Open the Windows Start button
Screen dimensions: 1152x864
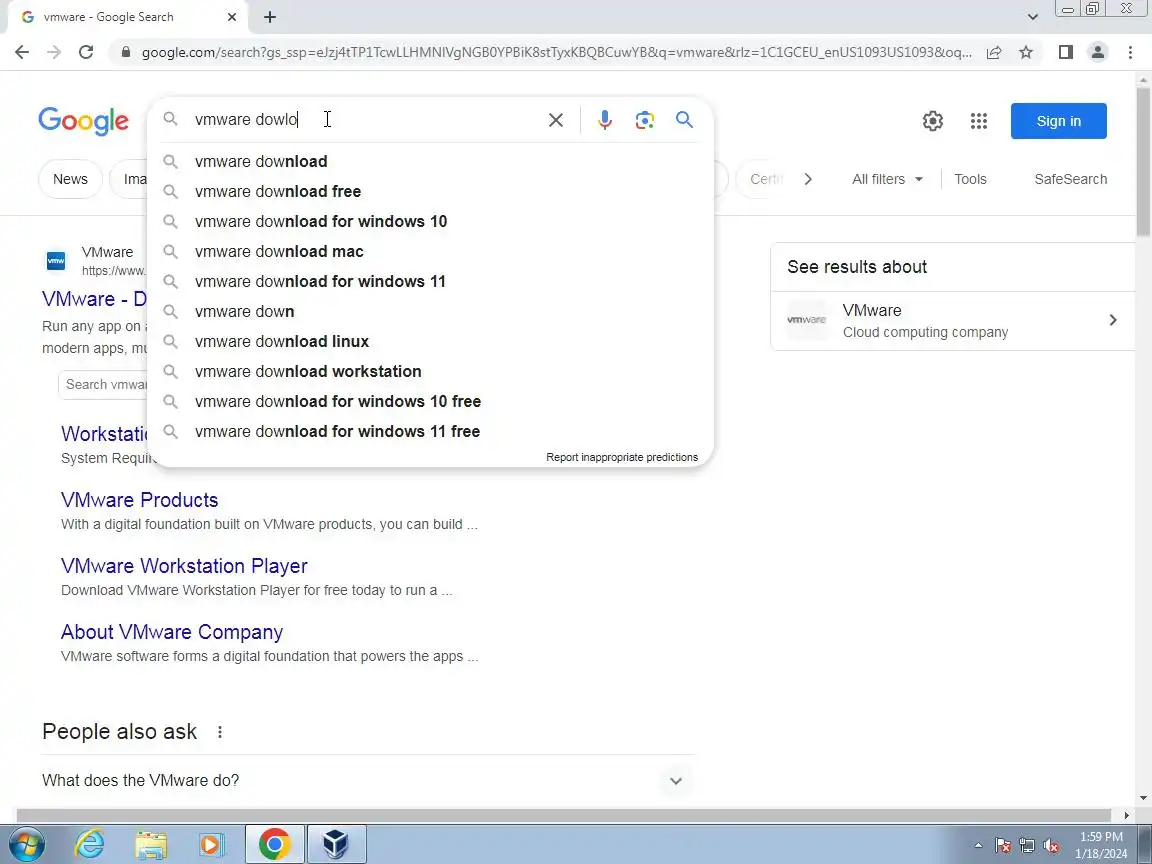pyautogui.click(x=26, y=844)
